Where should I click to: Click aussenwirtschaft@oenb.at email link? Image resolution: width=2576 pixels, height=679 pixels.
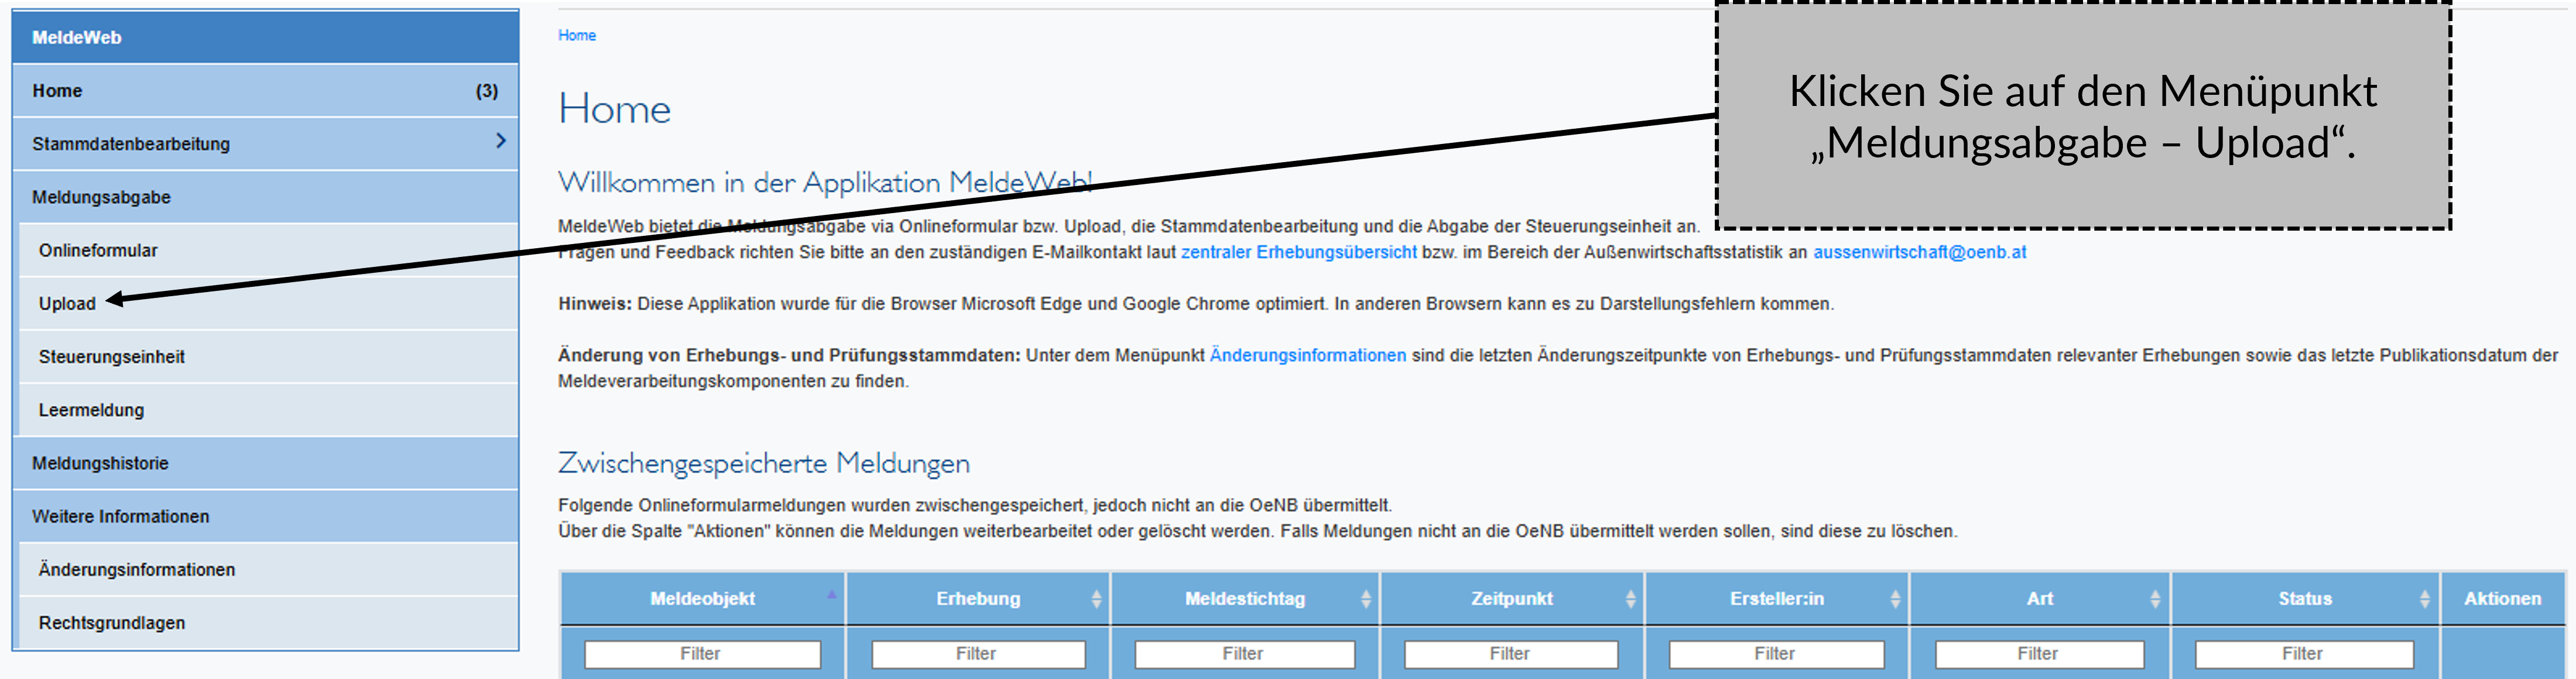pyautogui.click(x=1919, y=252)
